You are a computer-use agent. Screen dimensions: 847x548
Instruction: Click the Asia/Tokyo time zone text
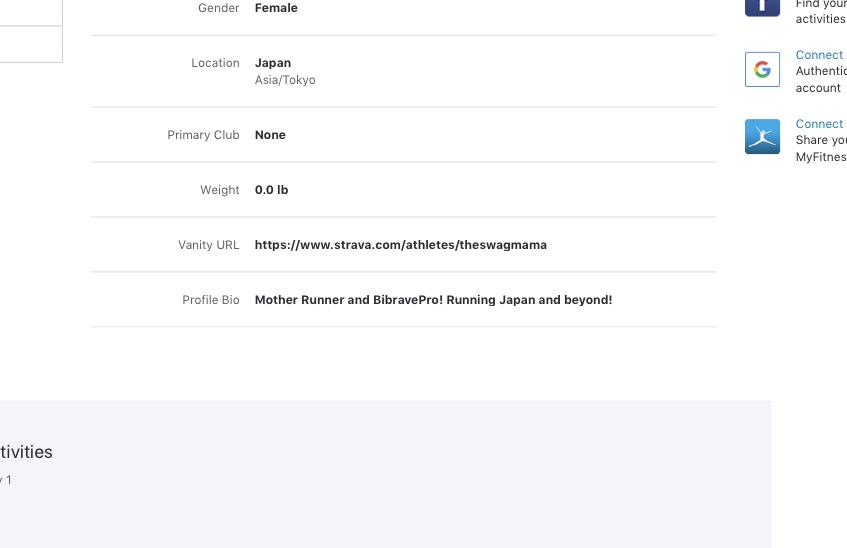tap(285, 80)
